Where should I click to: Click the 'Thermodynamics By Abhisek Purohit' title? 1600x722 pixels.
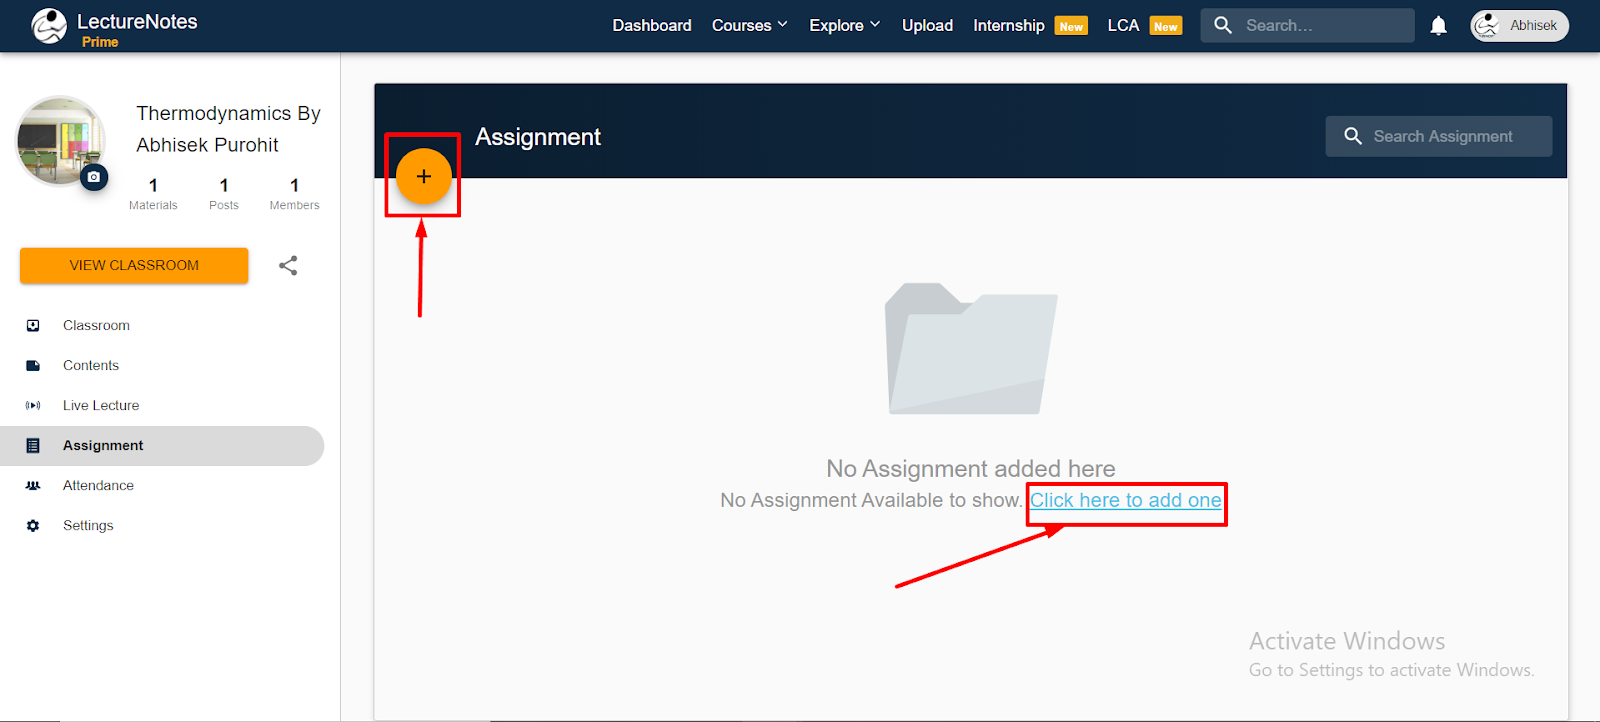(228, 129)
